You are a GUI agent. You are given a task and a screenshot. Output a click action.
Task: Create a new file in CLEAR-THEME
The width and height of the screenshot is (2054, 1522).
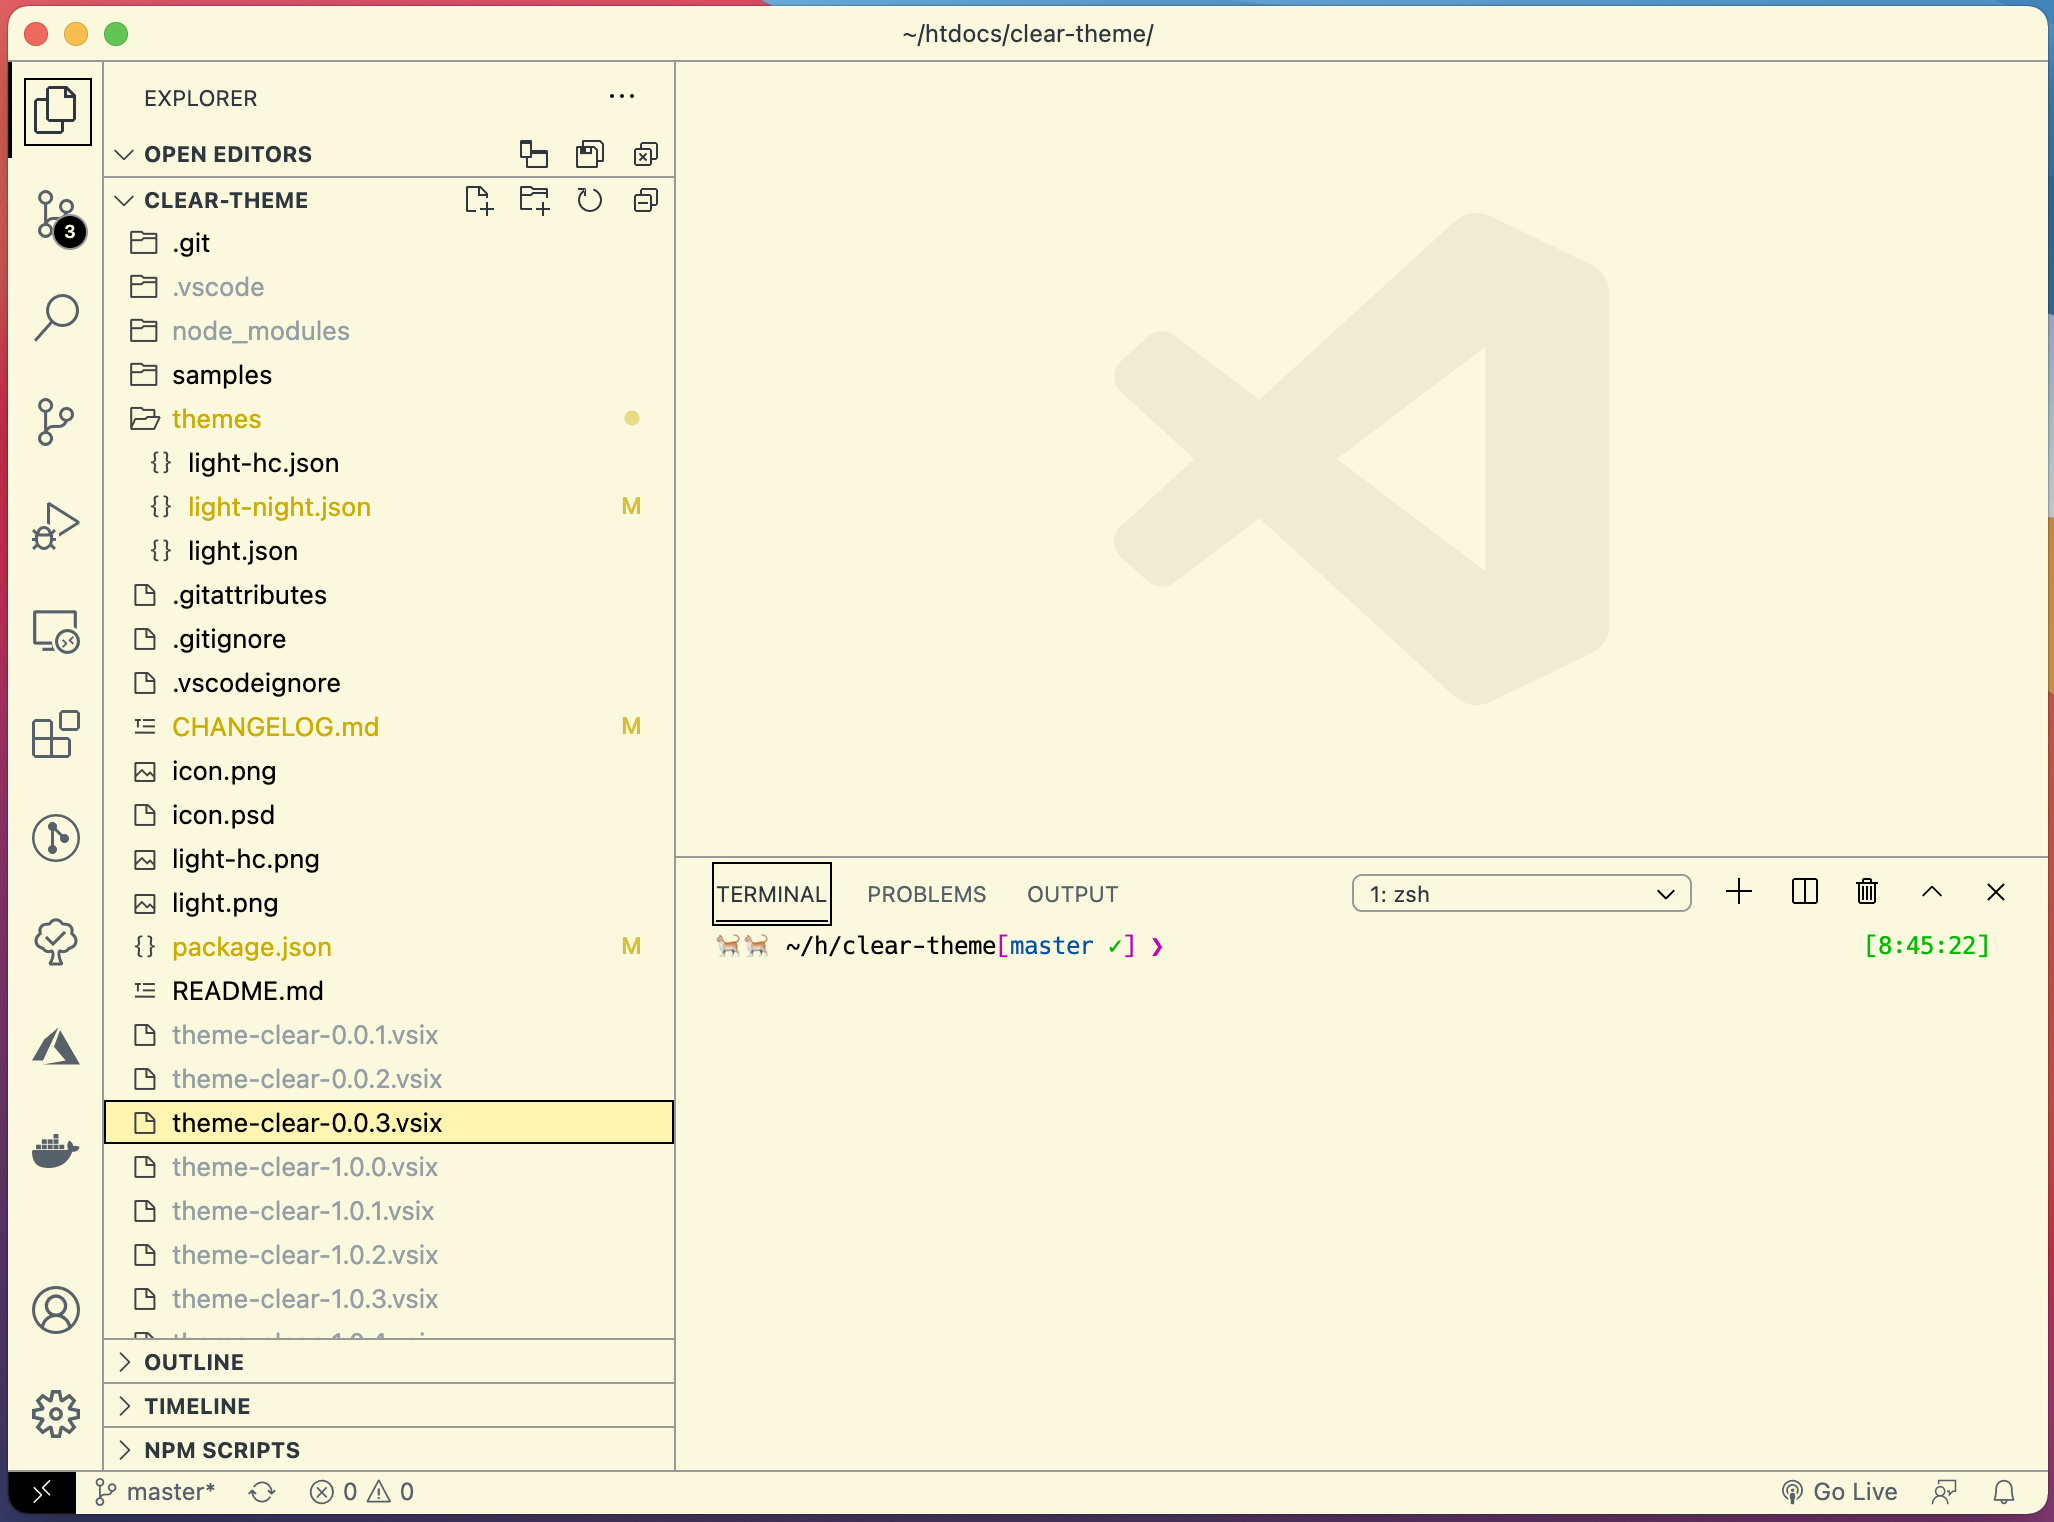[479, 200]
